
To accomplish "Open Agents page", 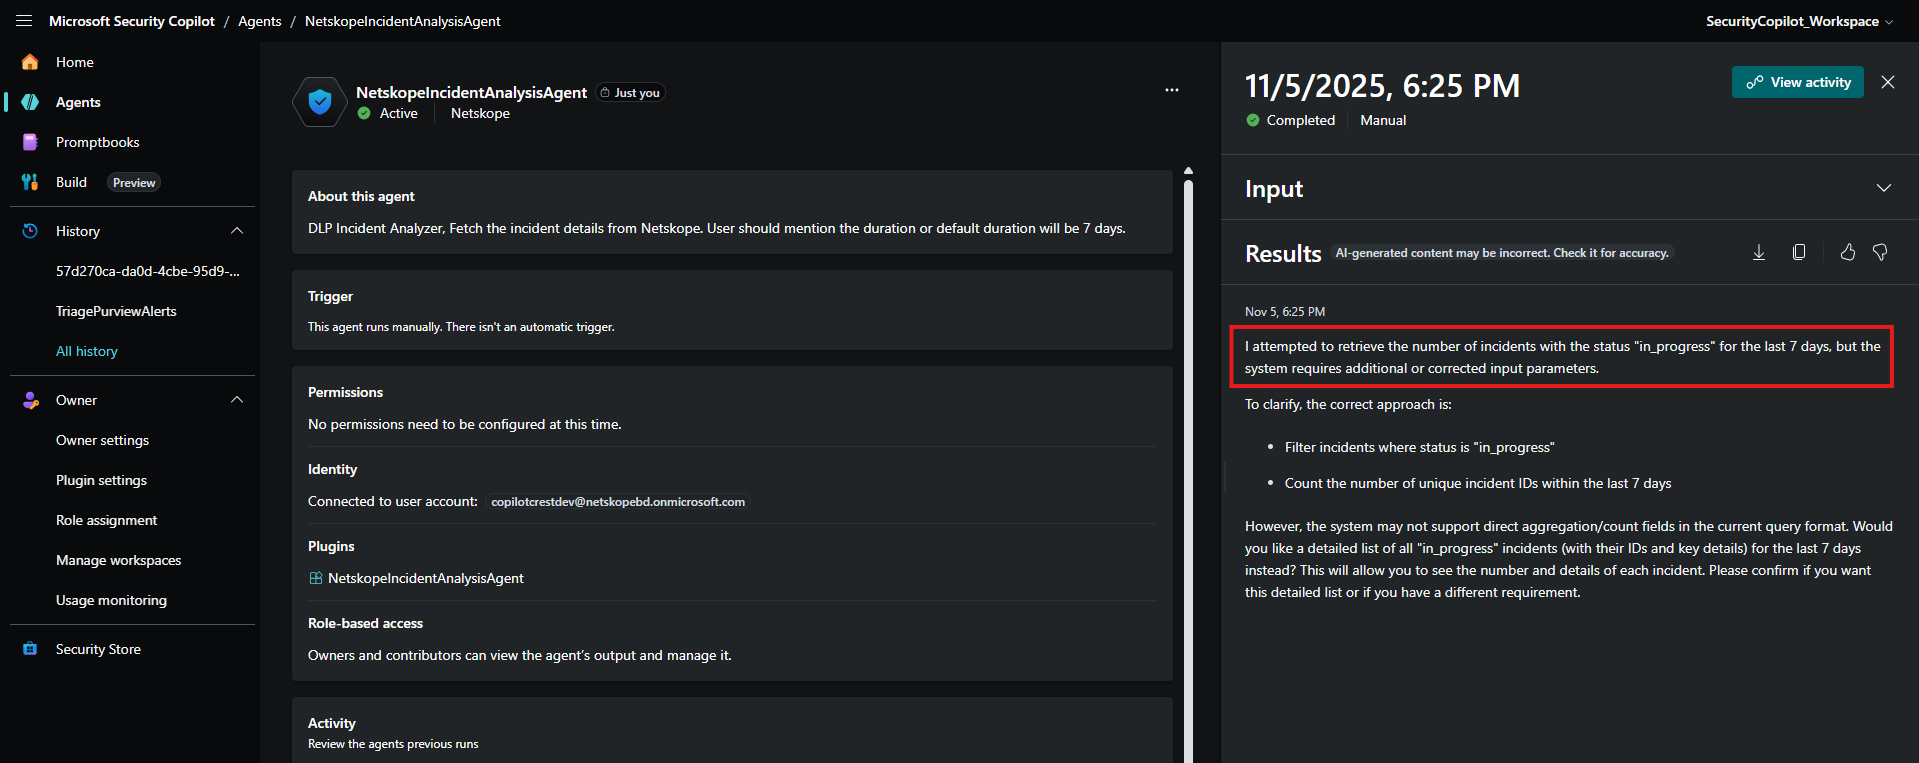I will [x=78, y=102].
